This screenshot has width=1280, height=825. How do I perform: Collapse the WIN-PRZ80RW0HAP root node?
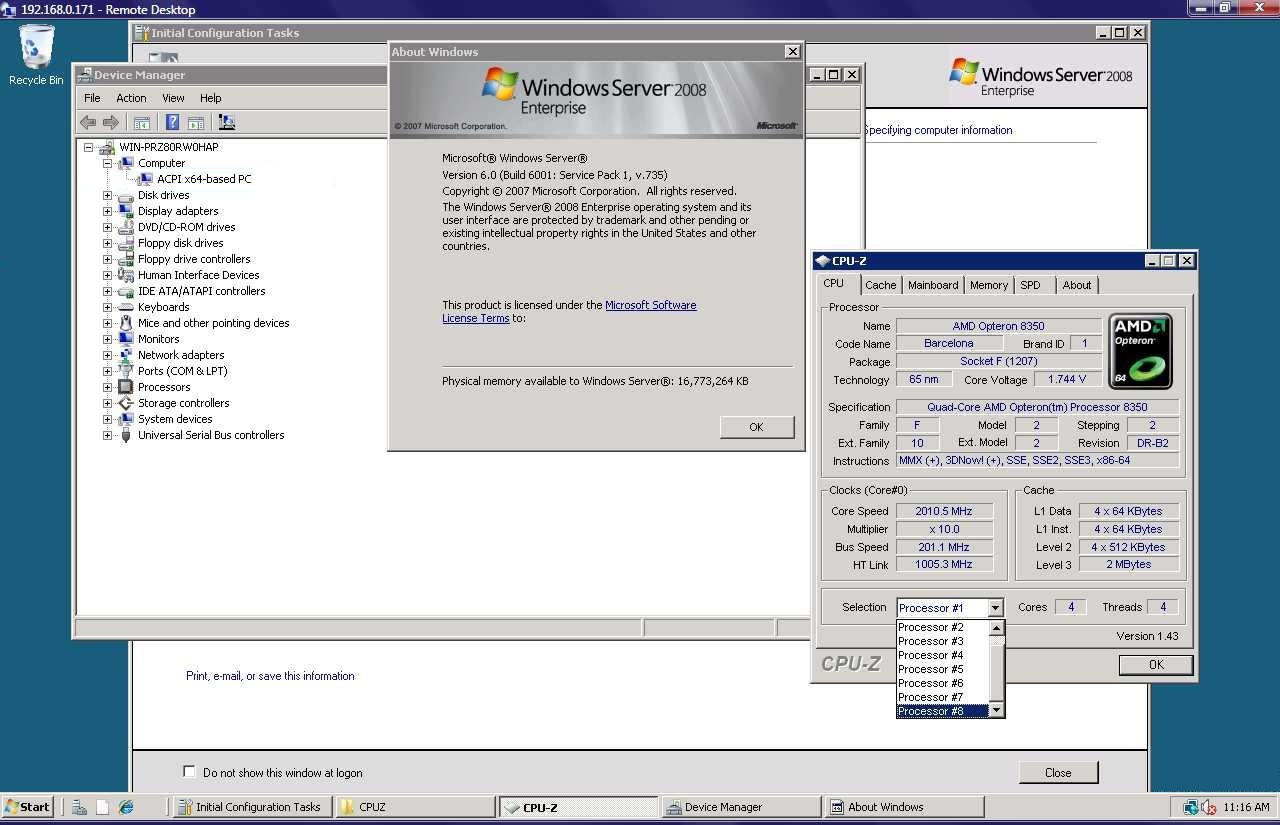point(88,147)
